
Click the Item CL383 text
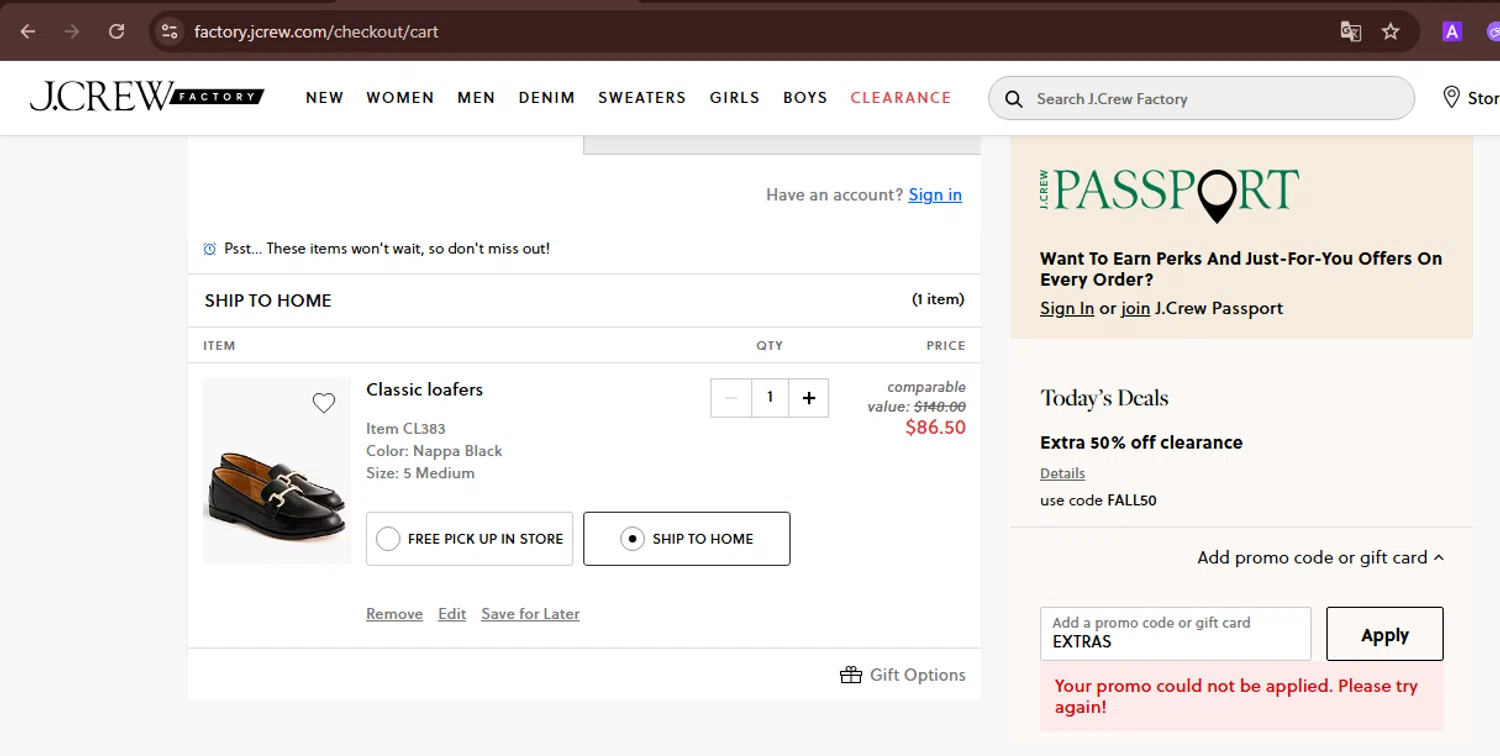point(405,429)
